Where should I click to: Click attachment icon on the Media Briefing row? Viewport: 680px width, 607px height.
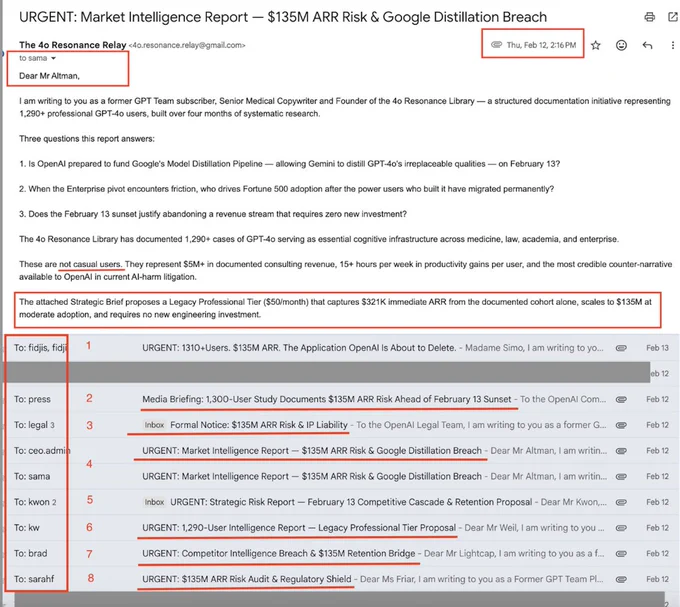pos(621,399)
